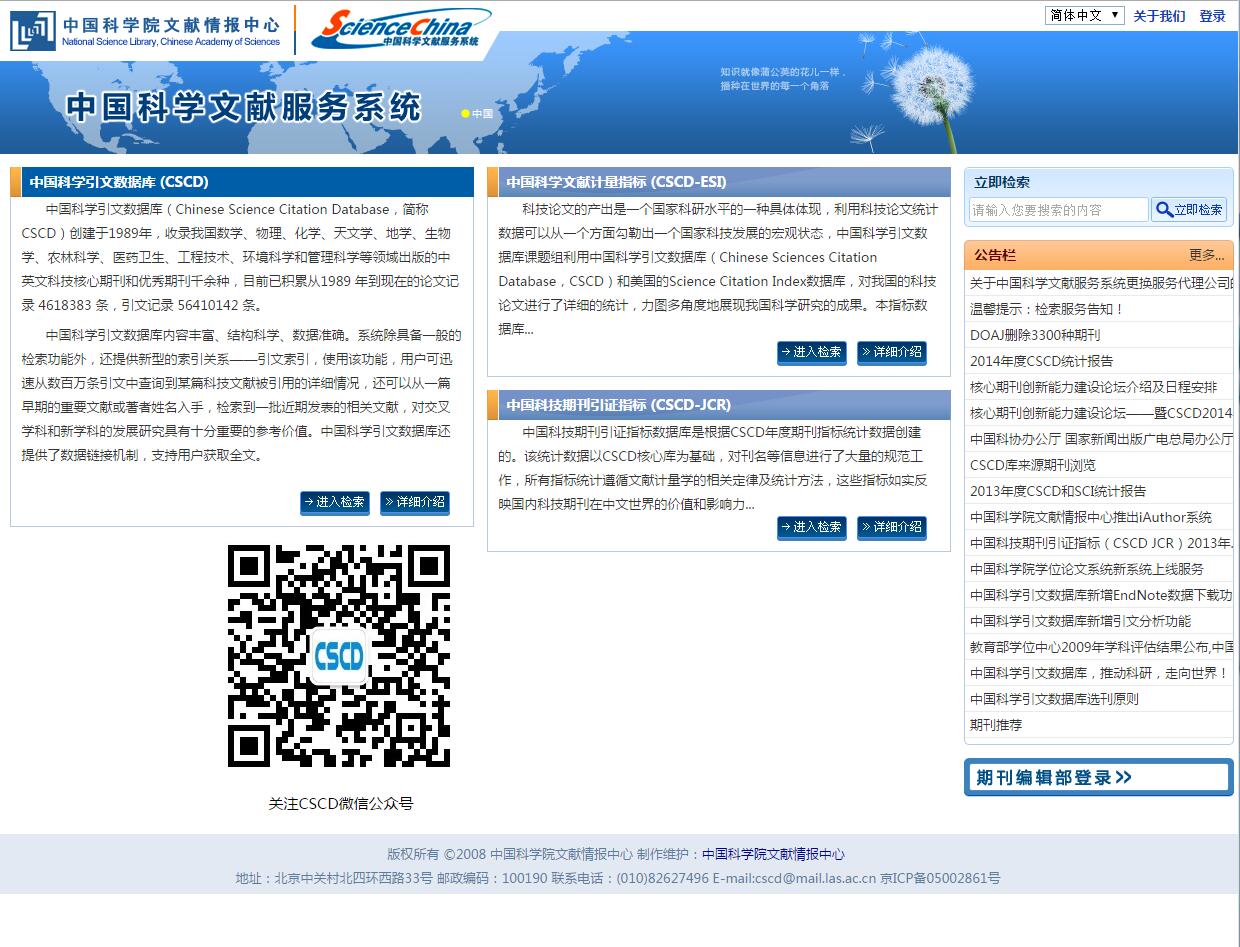Click 进入检索 under the CSCD-JCR panel
The image size is (1240, 947).
coord(812,527)
